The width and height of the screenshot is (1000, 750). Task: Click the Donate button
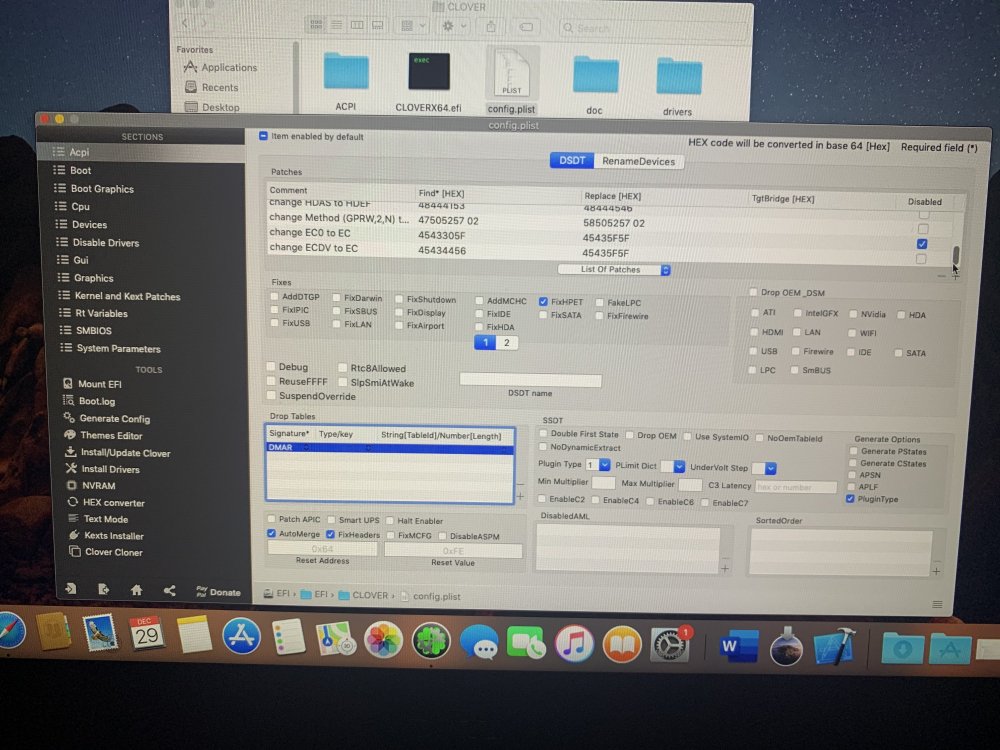pyautogui.click(x=218, y=592)
